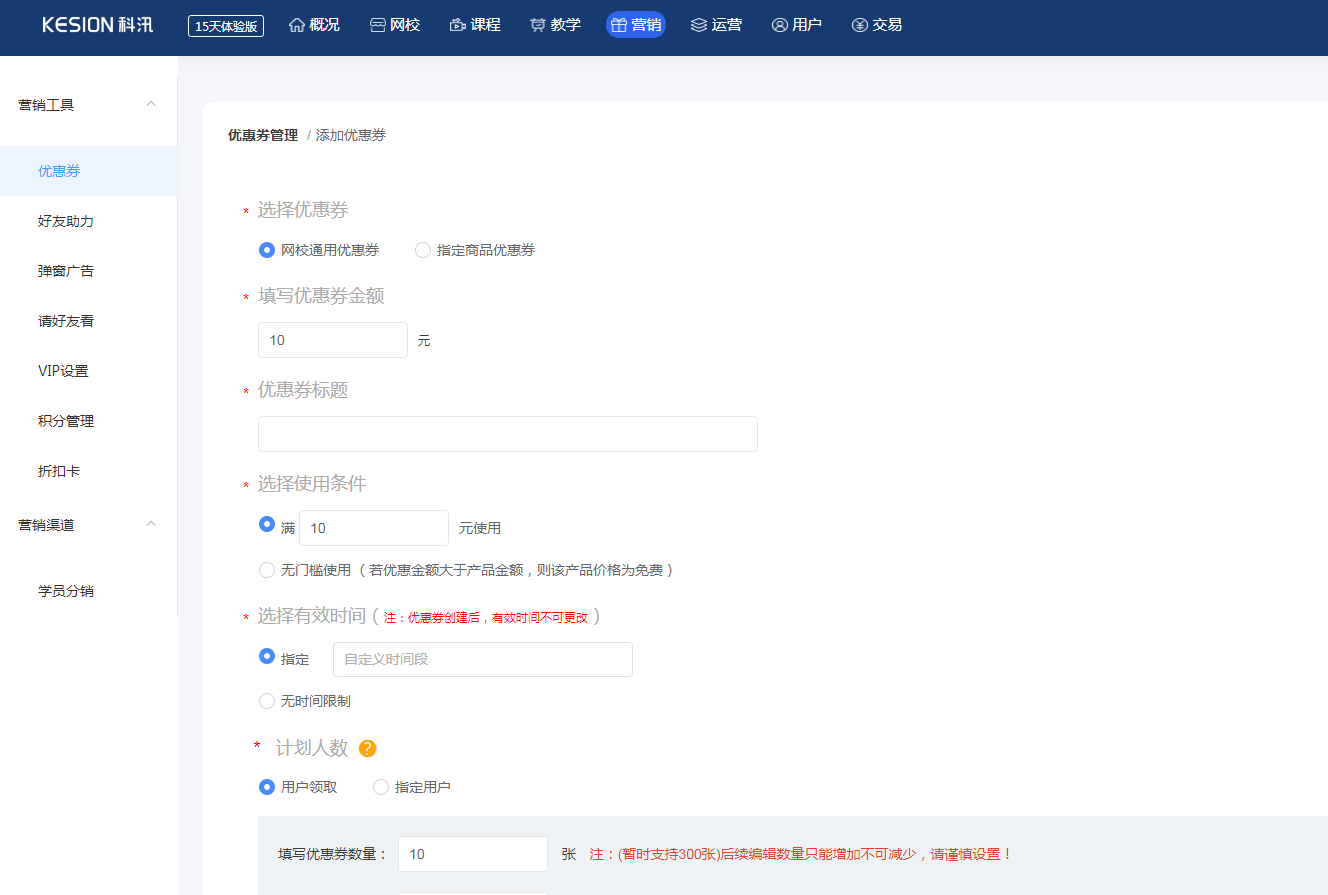1328x895 pixels.
Task: Click the 交易 yen icon
Action: (860, 25)
